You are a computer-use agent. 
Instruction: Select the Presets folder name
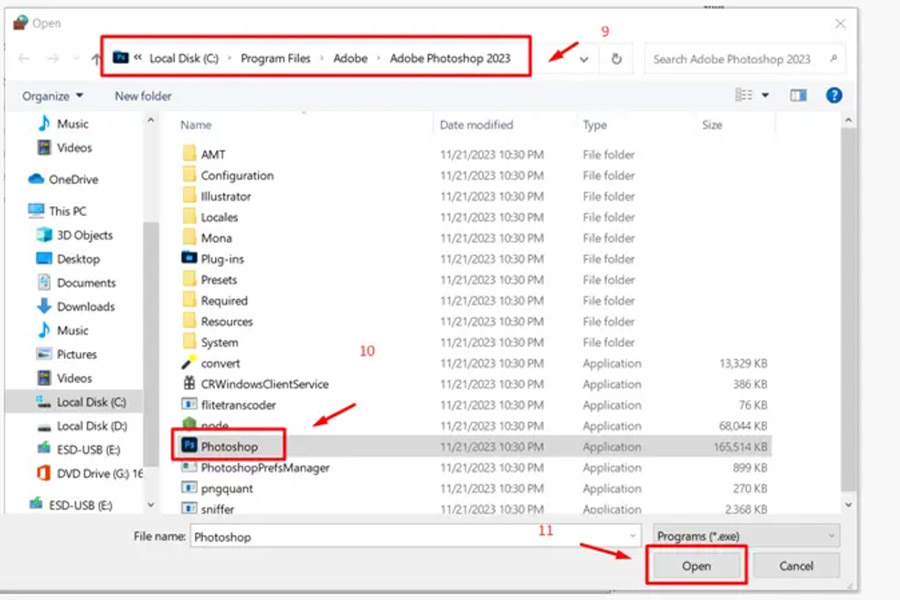(x=219, y=280)
